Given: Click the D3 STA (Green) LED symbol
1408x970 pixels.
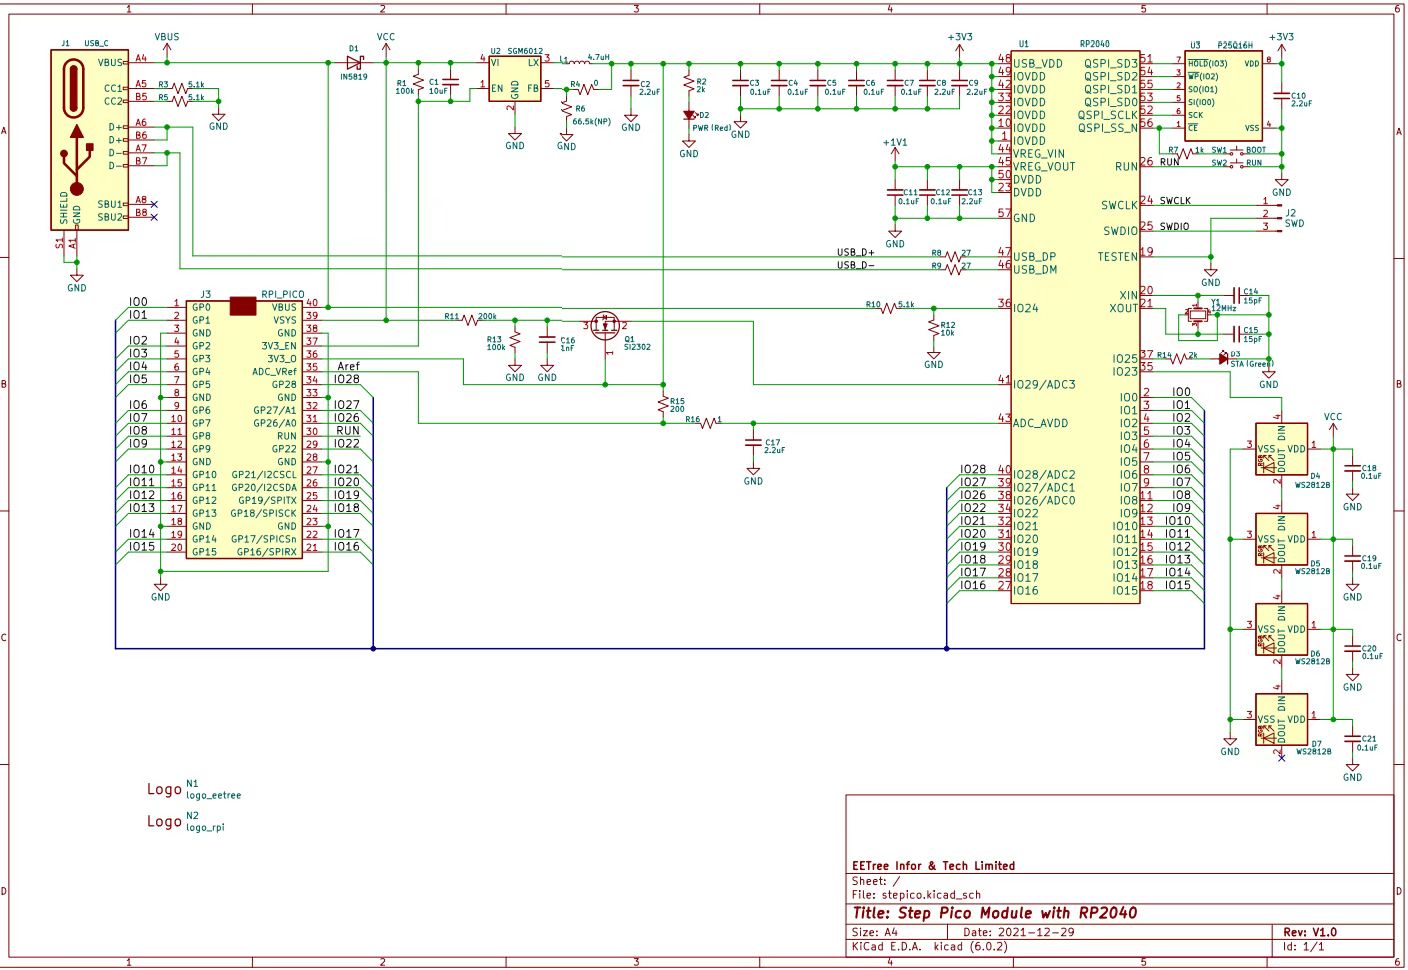Looking at the screenshot, I should (1223, 357).
